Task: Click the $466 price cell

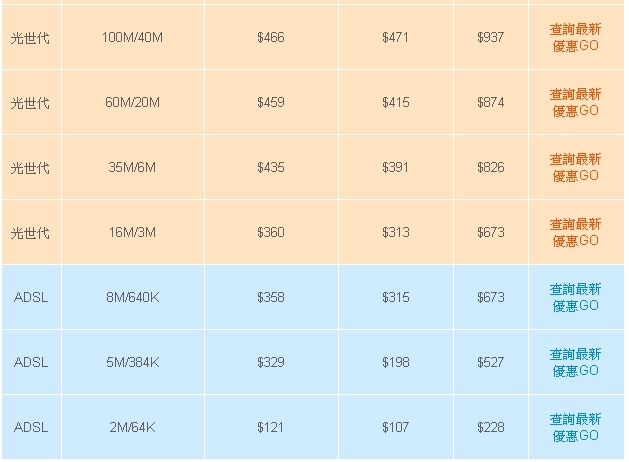Action: coord(271,37)
